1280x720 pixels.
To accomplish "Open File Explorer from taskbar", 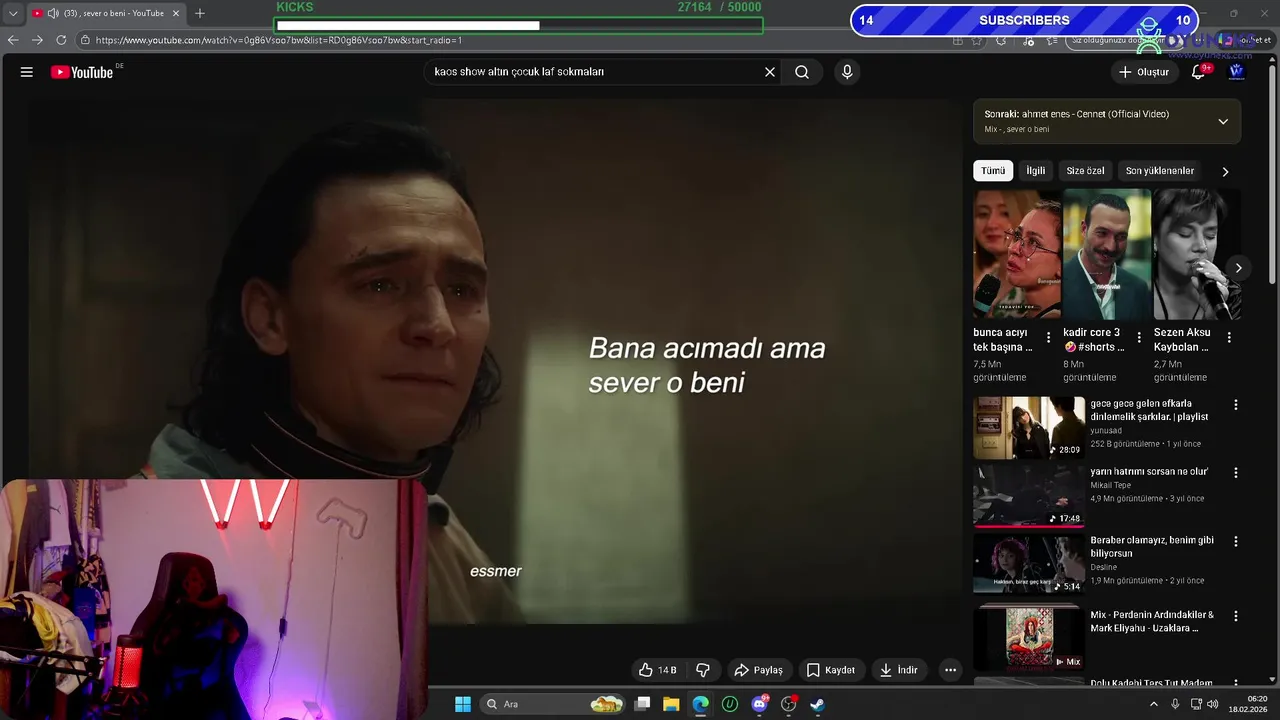I will 671,704.
